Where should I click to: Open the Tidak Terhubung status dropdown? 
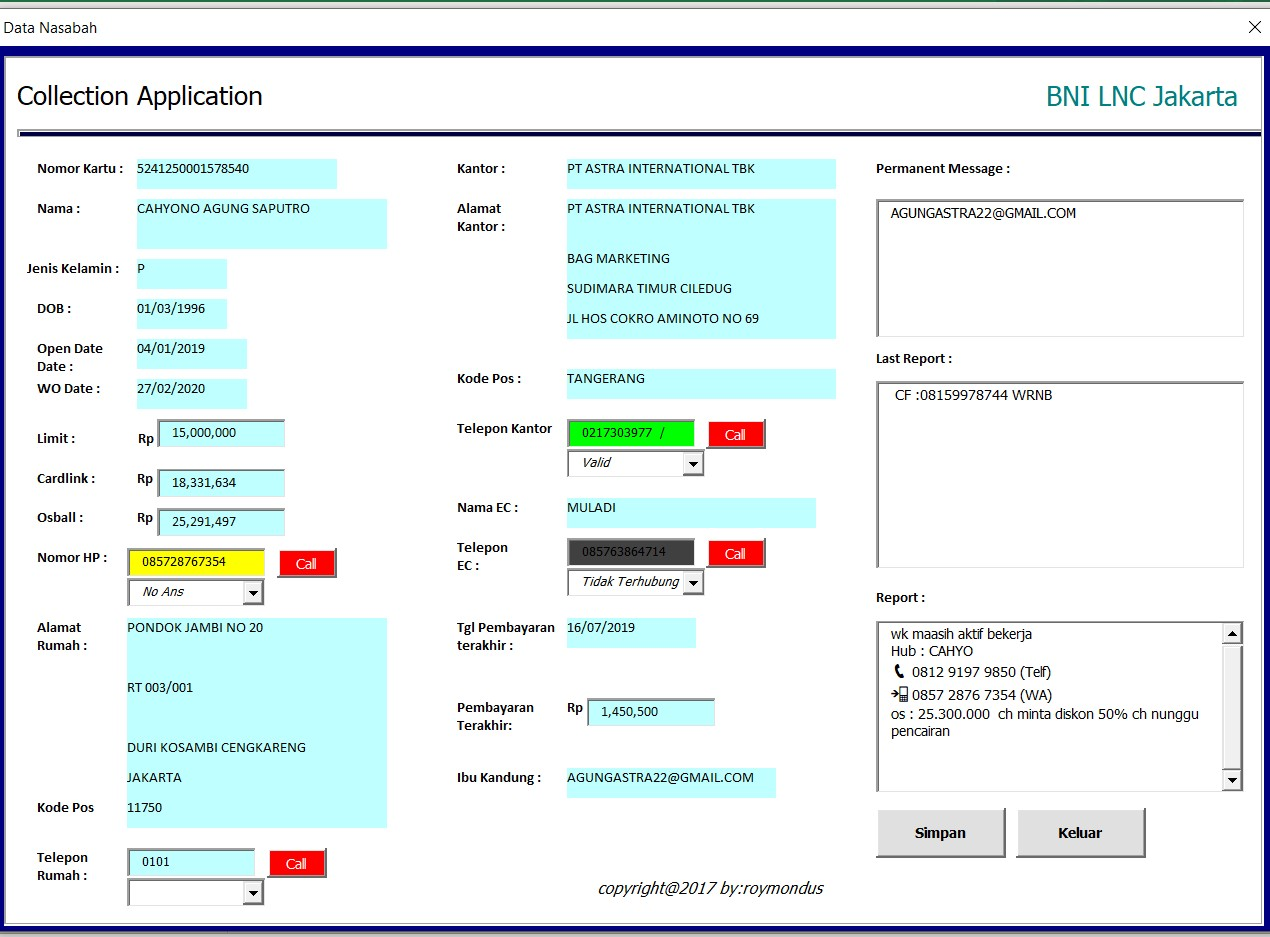tap(693, 583)
